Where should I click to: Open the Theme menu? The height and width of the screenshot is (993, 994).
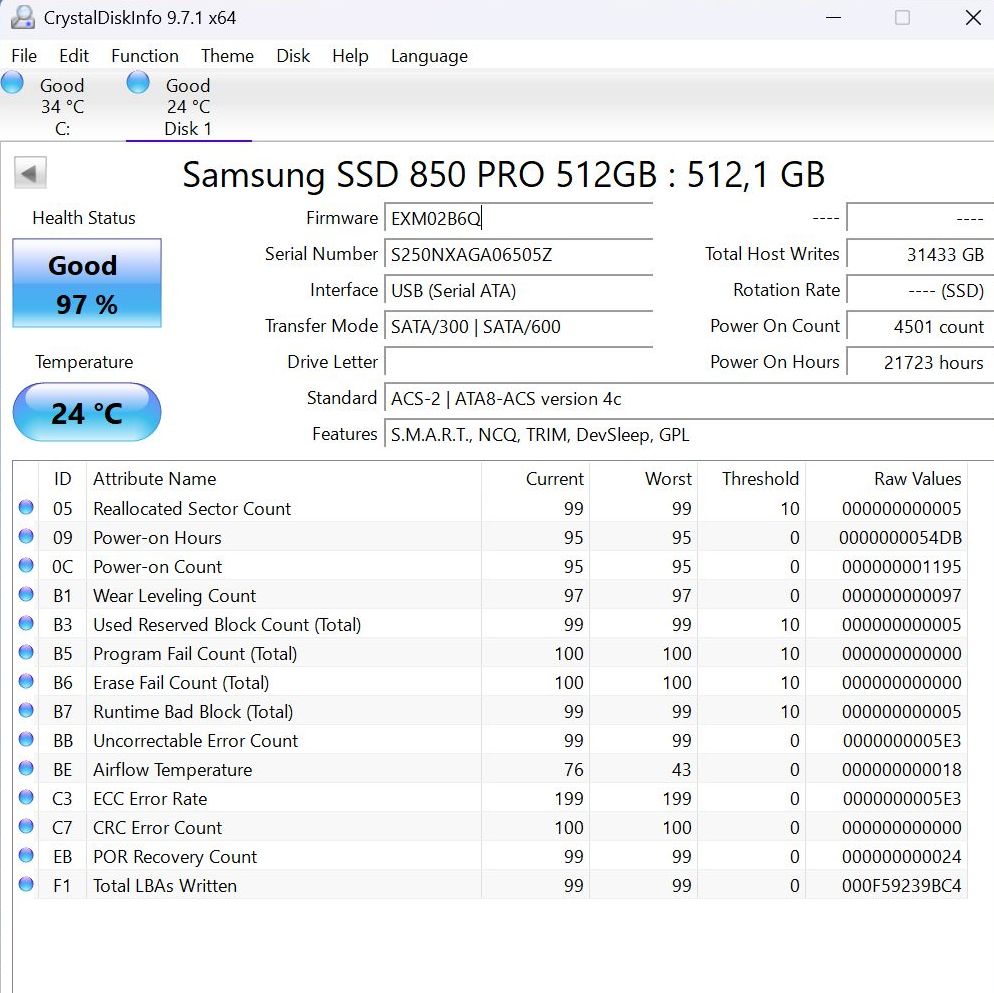(x=227, y=56)
